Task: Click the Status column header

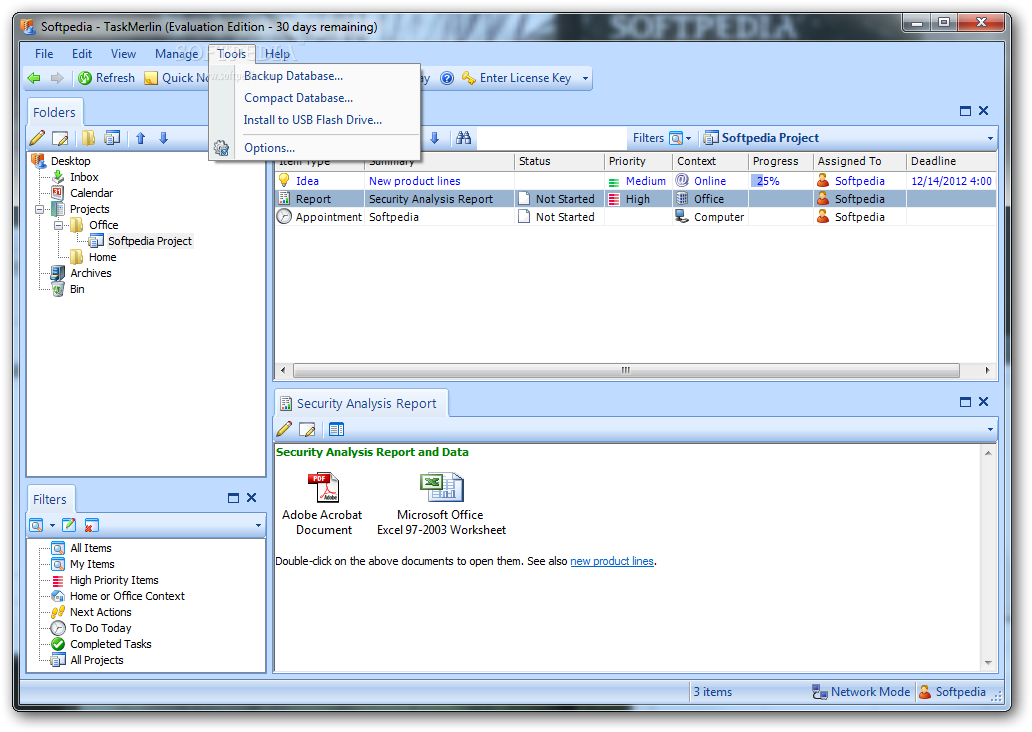Action: (x=558, y=161)
